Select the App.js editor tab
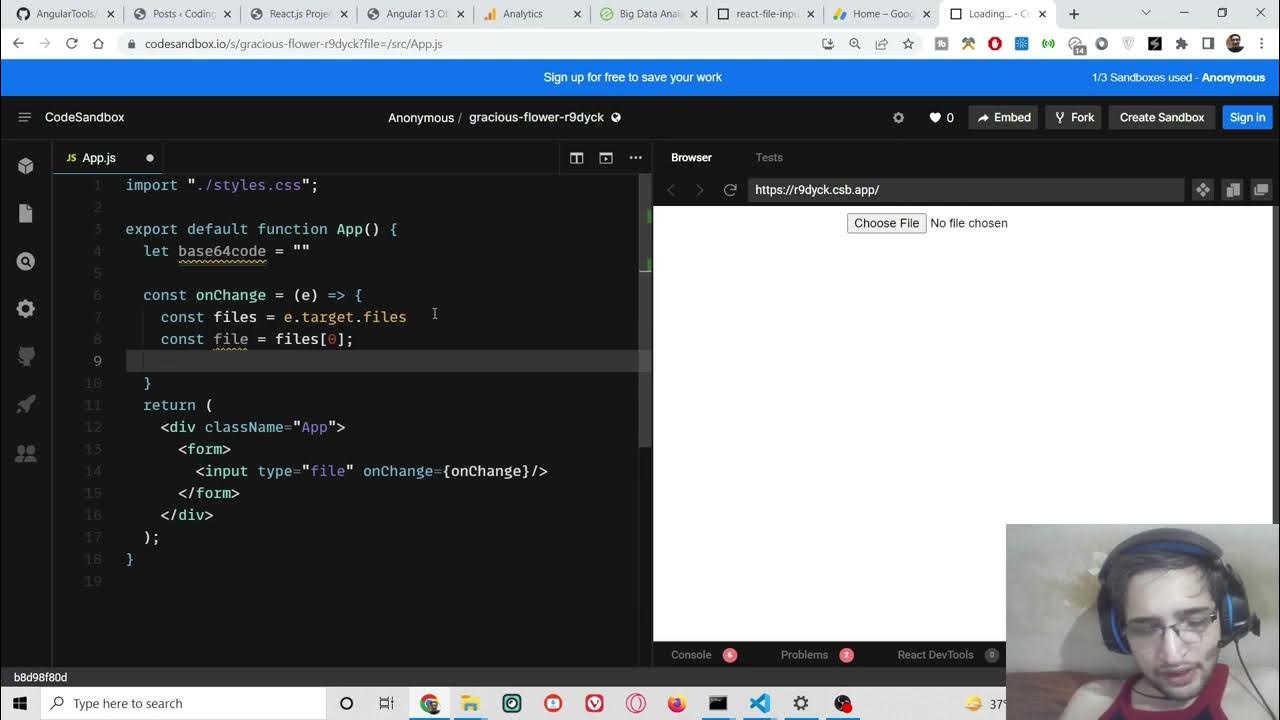1280x720 pixels. (x=98, y=158)
